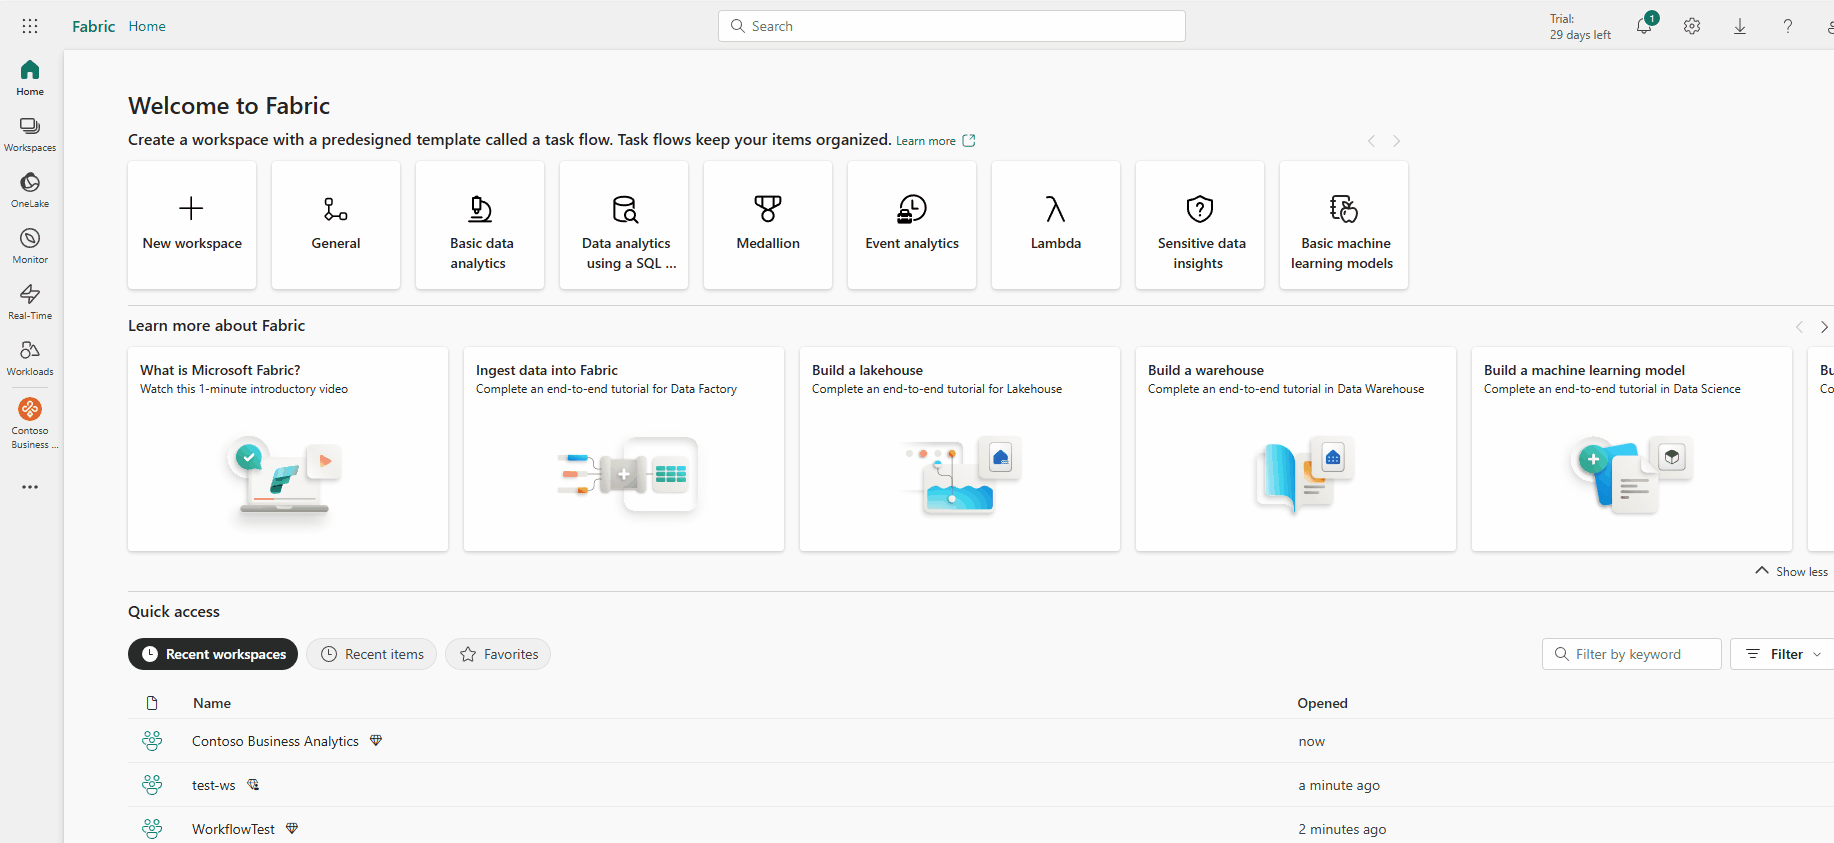Viewport: 1834px width, 843px height.
Task: Open Real-Time hub from sidebar
Action: (30, 301)
